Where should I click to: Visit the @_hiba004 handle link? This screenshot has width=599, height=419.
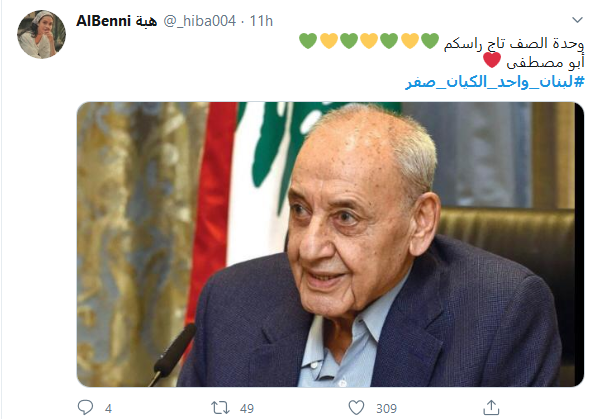pos(200,21)
